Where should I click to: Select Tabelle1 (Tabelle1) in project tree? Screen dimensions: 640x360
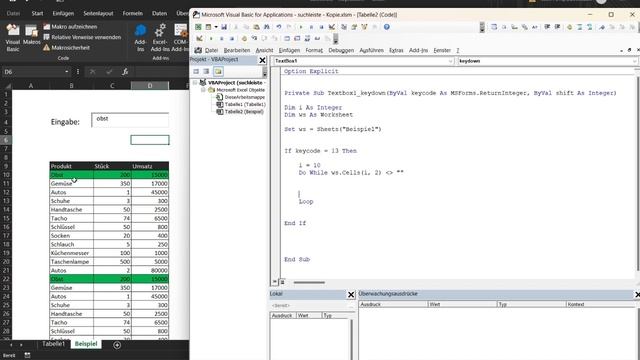pos(245,104)
